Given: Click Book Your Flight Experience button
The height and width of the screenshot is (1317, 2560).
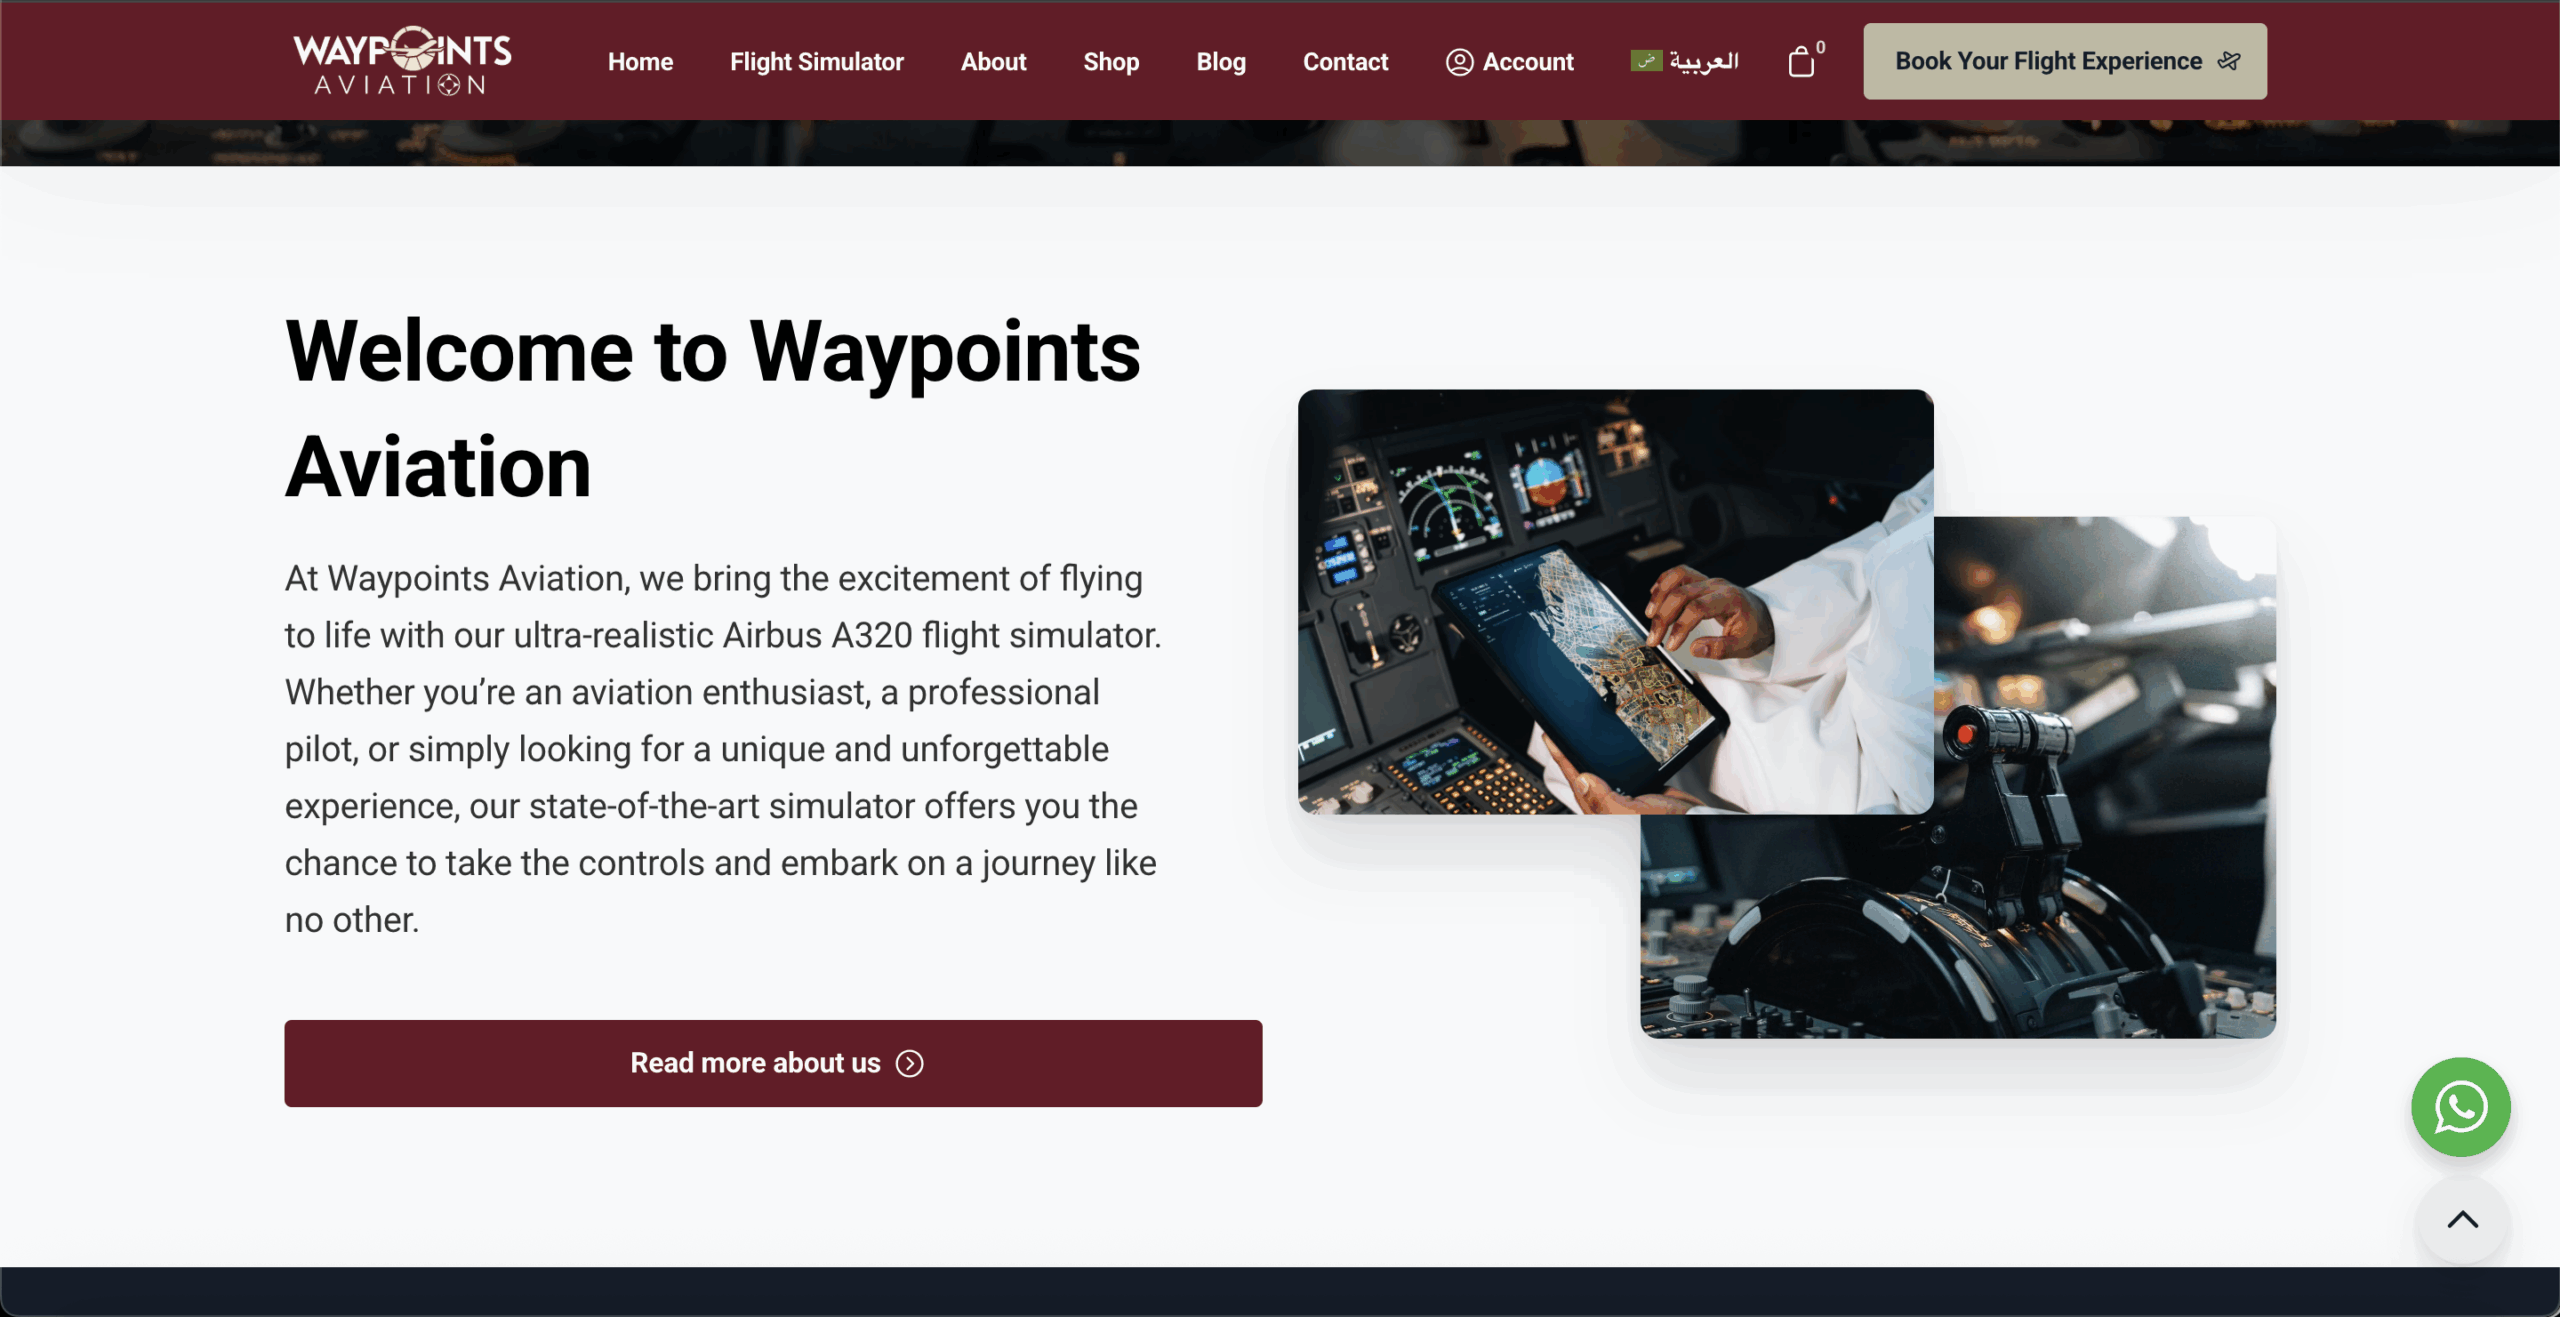Looking at the screenshot, I should (2064, 61).
